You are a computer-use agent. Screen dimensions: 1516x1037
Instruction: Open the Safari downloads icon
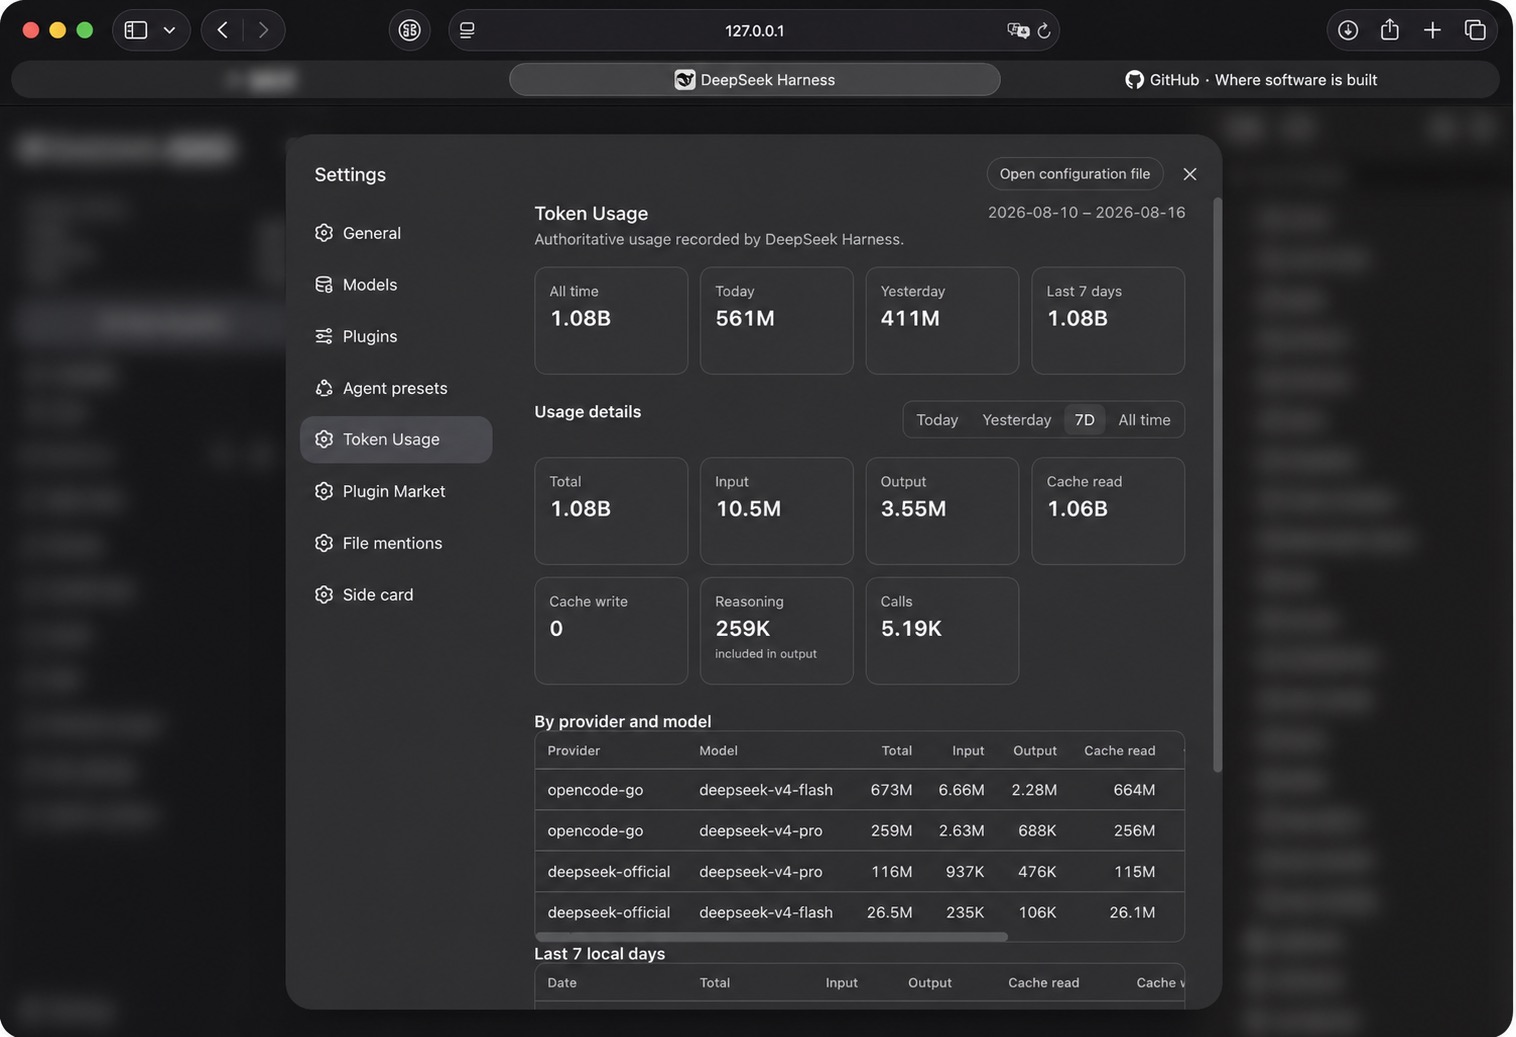pos(1348,30)
